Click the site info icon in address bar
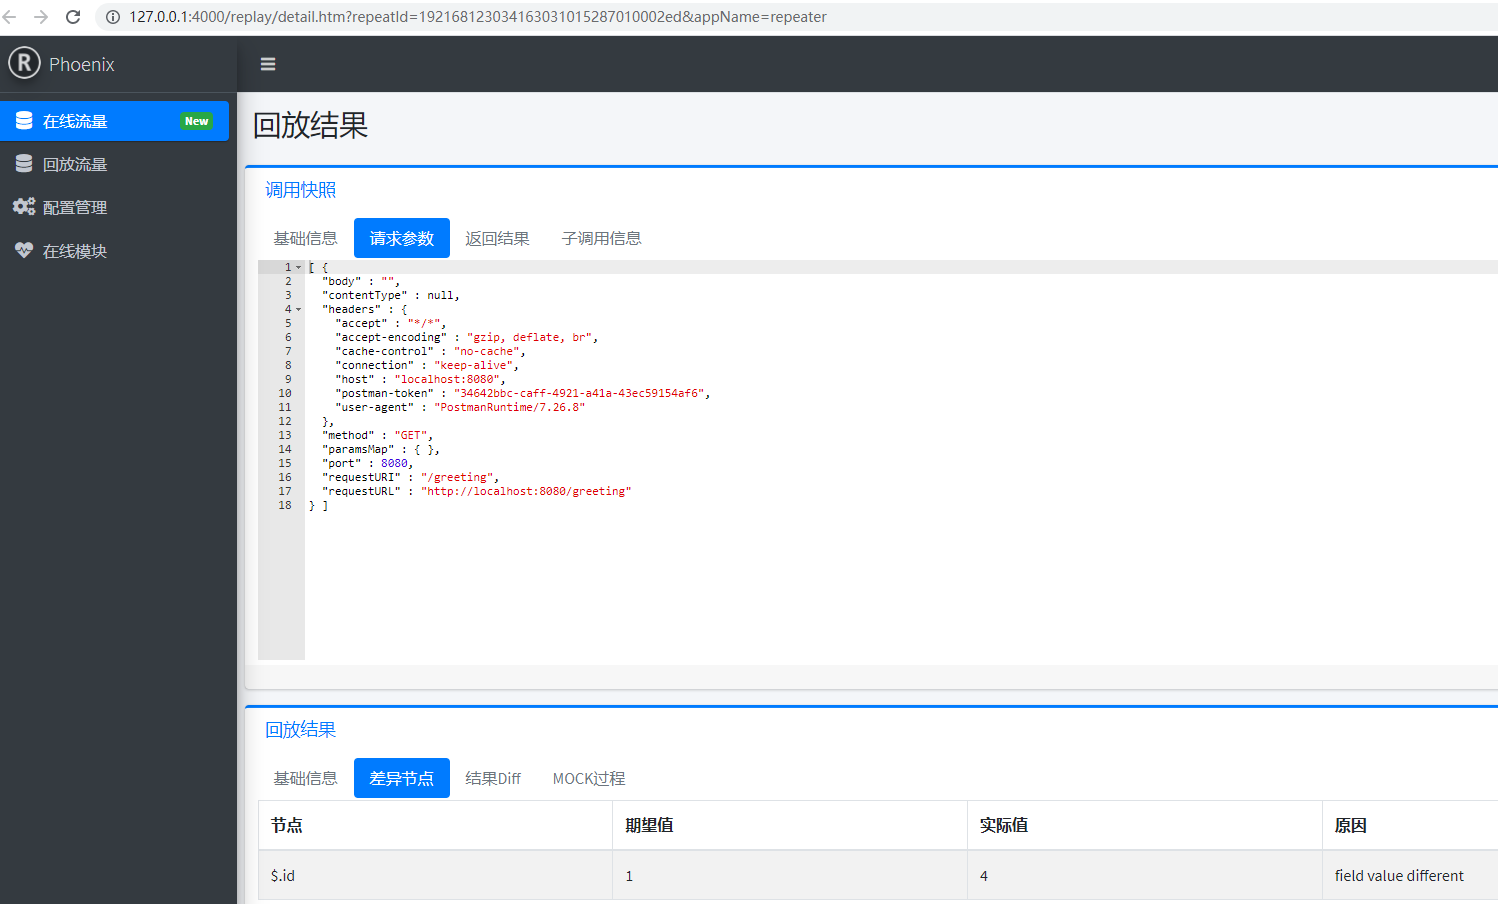The image size is (1498, 904). click(113, 16)
